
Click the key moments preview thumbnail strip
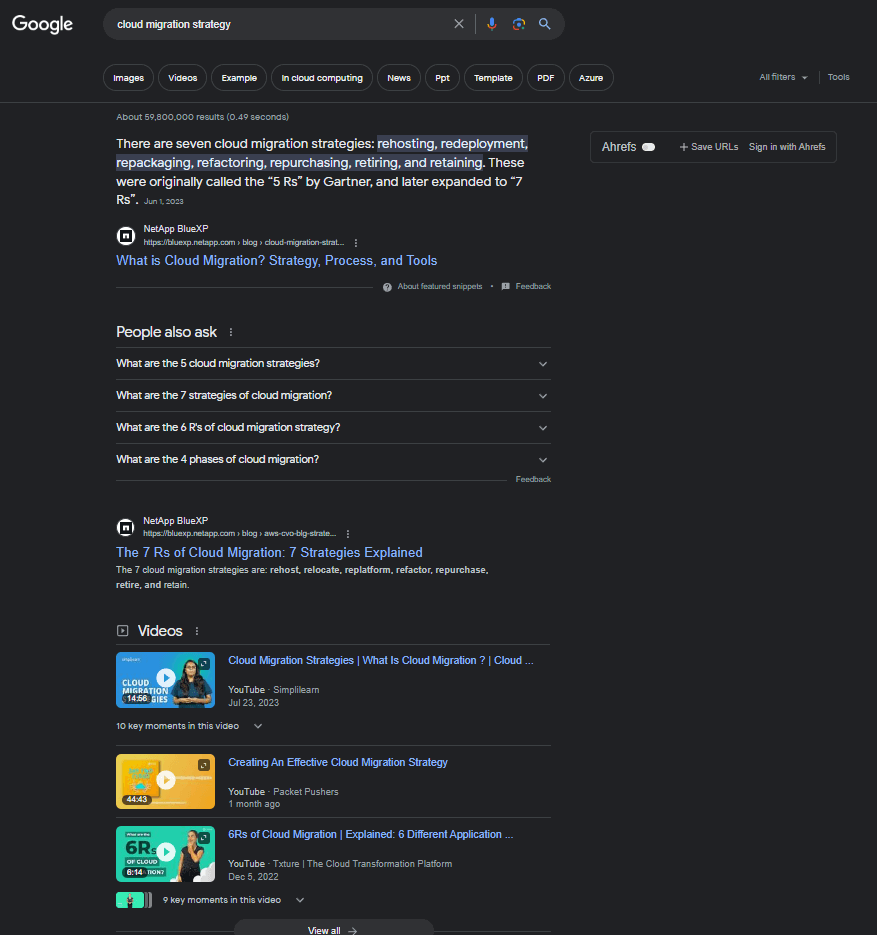[x=134, y=900]
